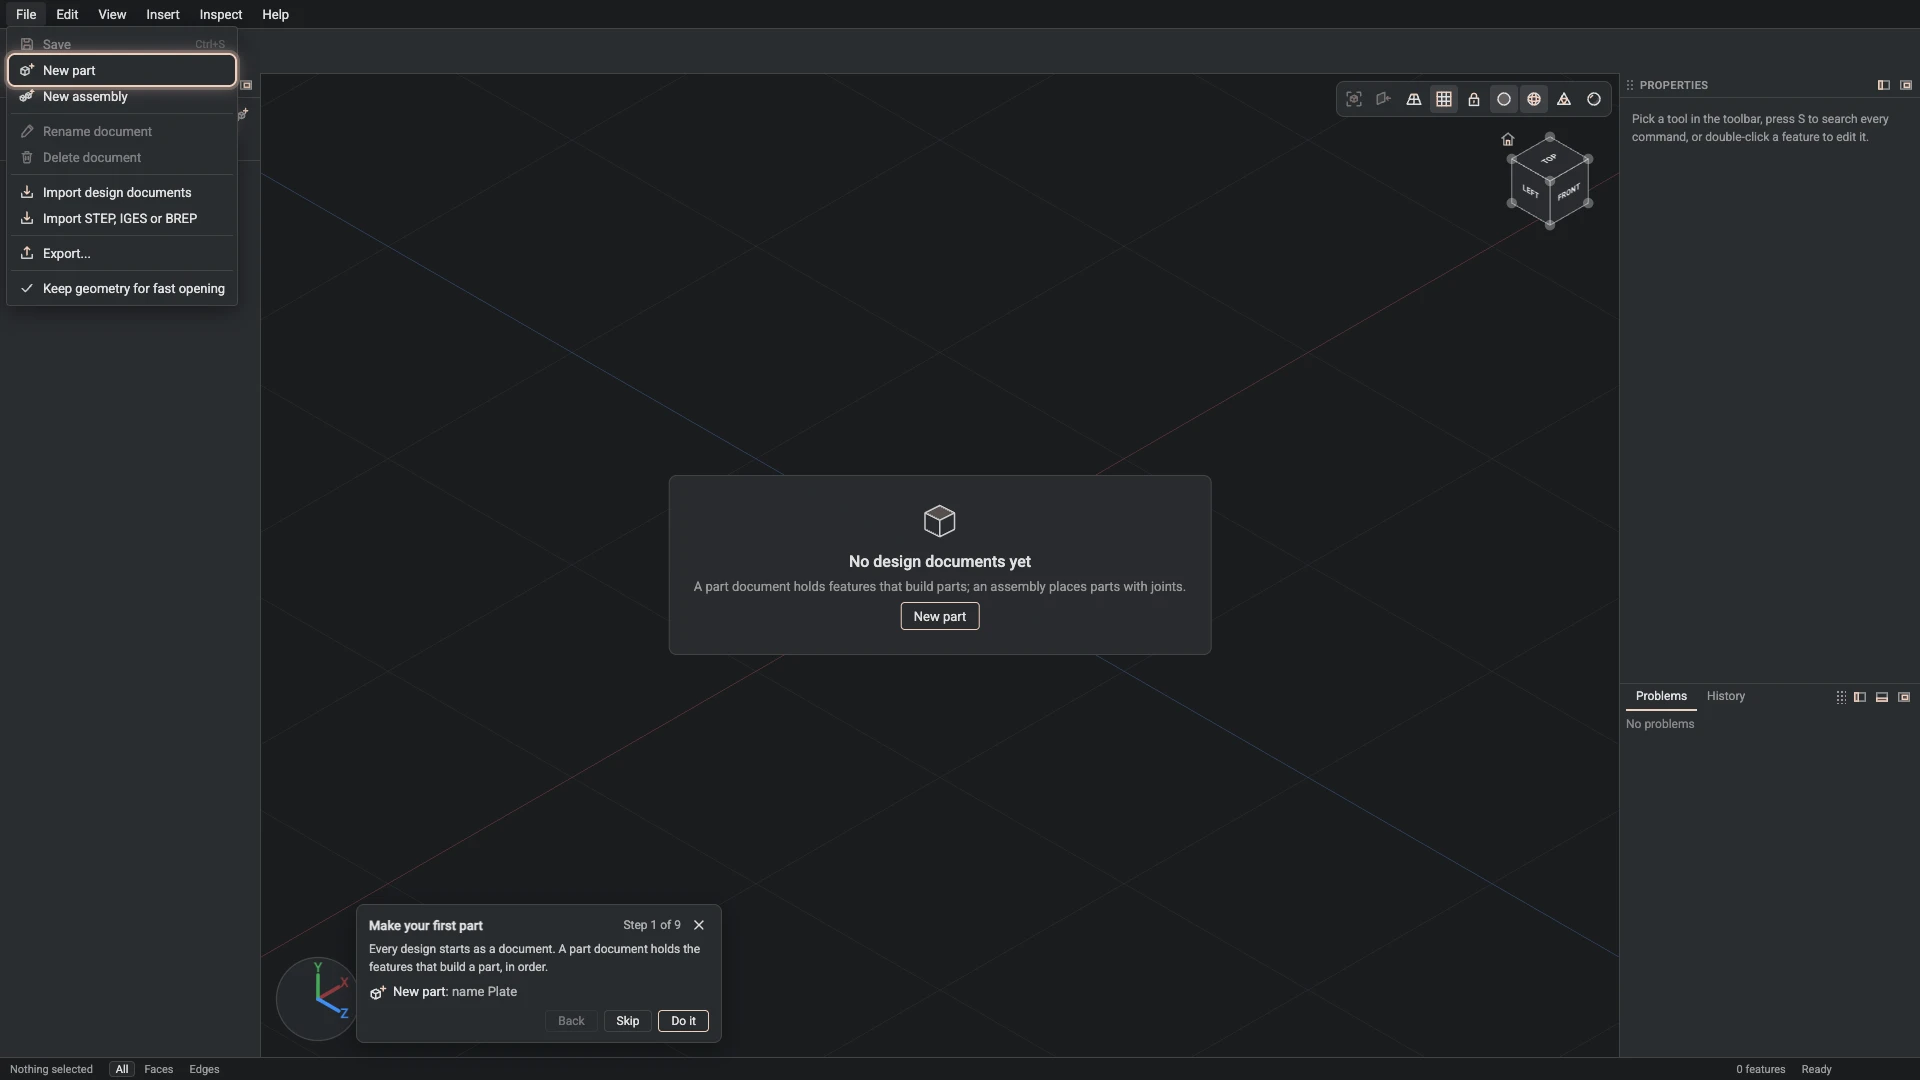The image size is (1920, 1080).
Task: Click the Properties panel float icon
Action: tap(1906, 85)
